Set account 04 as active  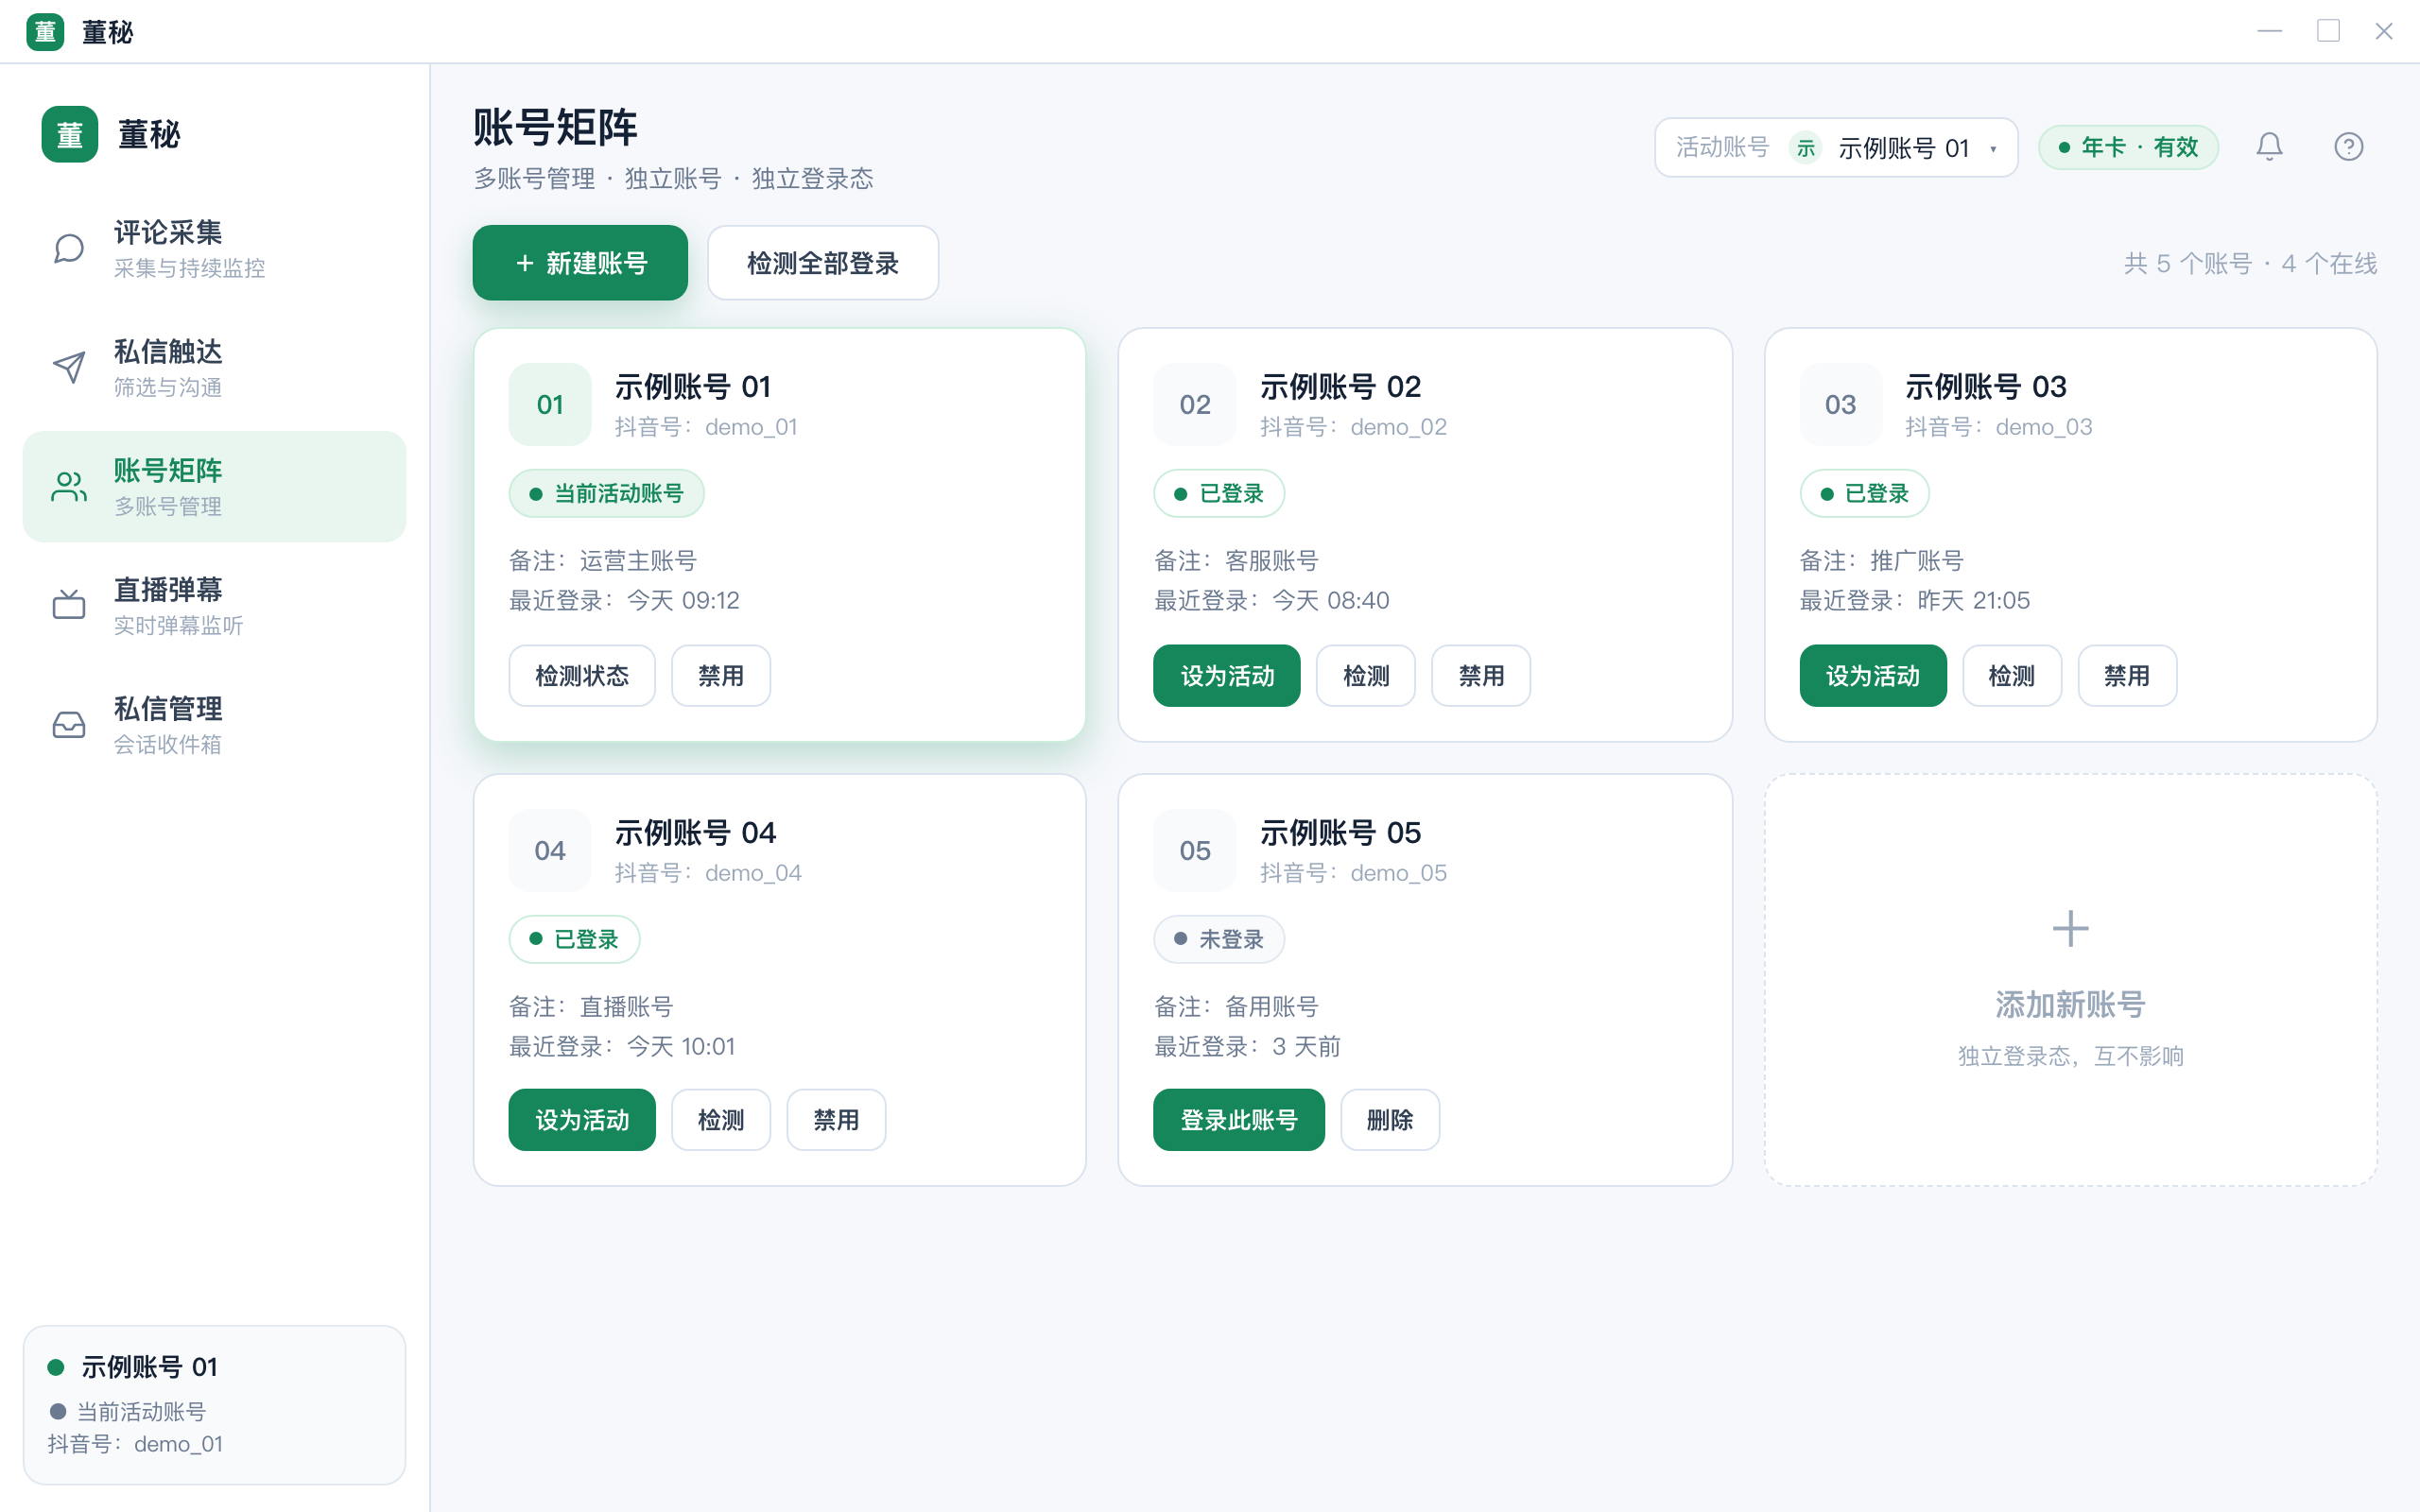coord(582,1120)
